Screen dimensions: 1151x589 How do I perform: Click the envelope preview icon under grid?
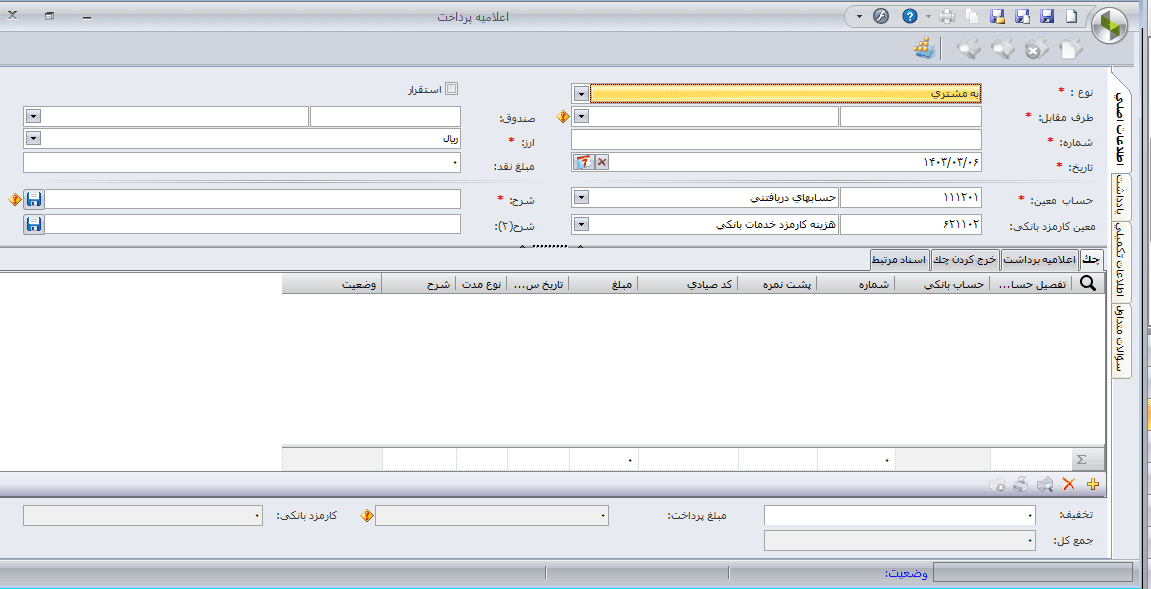1045,484
